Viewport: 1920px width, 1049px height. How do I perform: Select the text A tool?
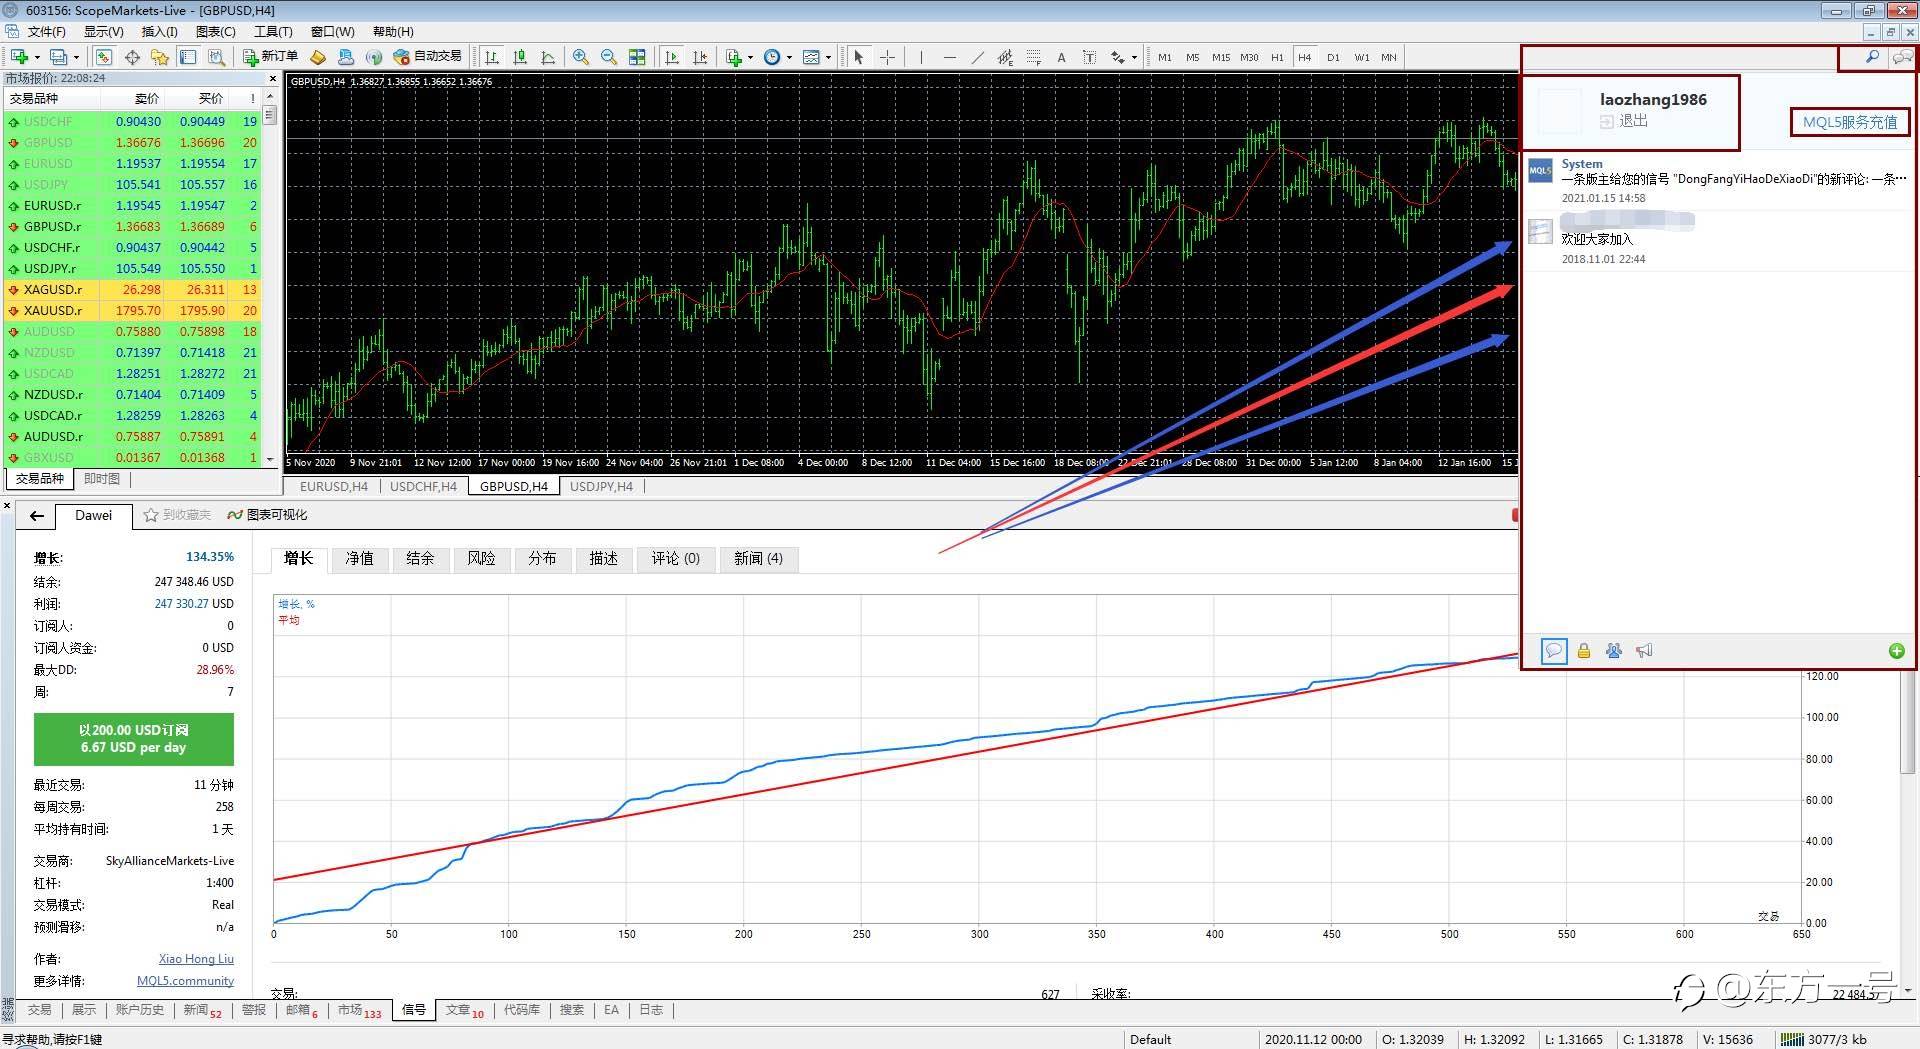coord(1061,57)
